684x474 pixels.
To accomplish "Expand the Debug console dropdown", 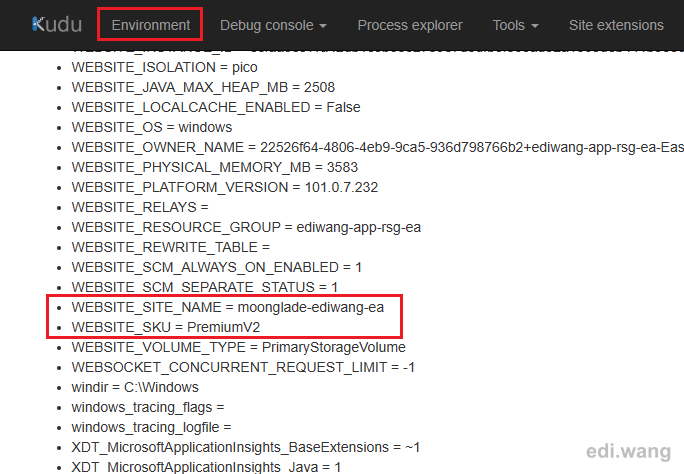I will point(273,25).
